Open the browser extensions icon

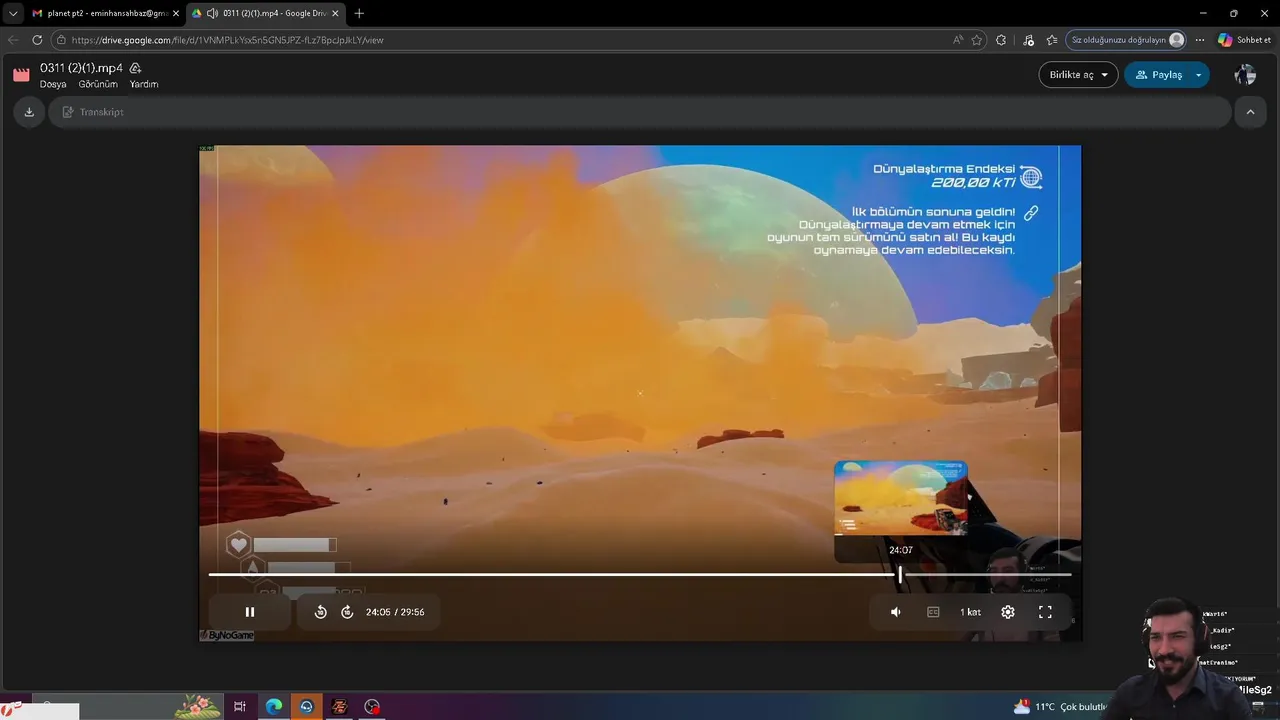click(x=1001, y=40)
